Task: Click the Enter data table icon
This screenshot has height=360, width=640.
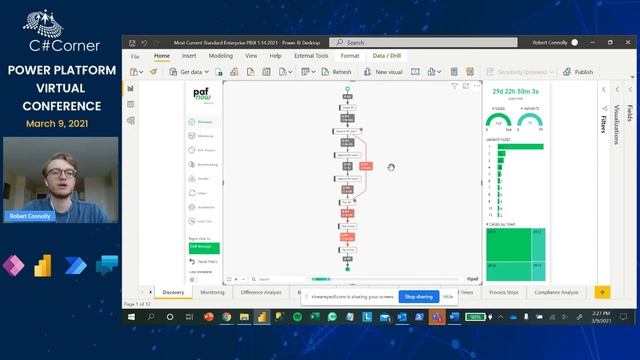Action: click(x=267, y=72)
